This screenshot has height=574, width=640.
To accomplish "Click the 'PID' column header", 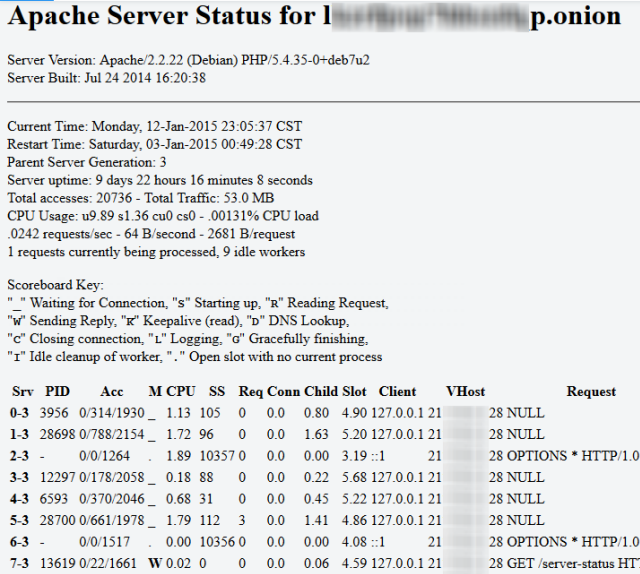I will [57, 392].
